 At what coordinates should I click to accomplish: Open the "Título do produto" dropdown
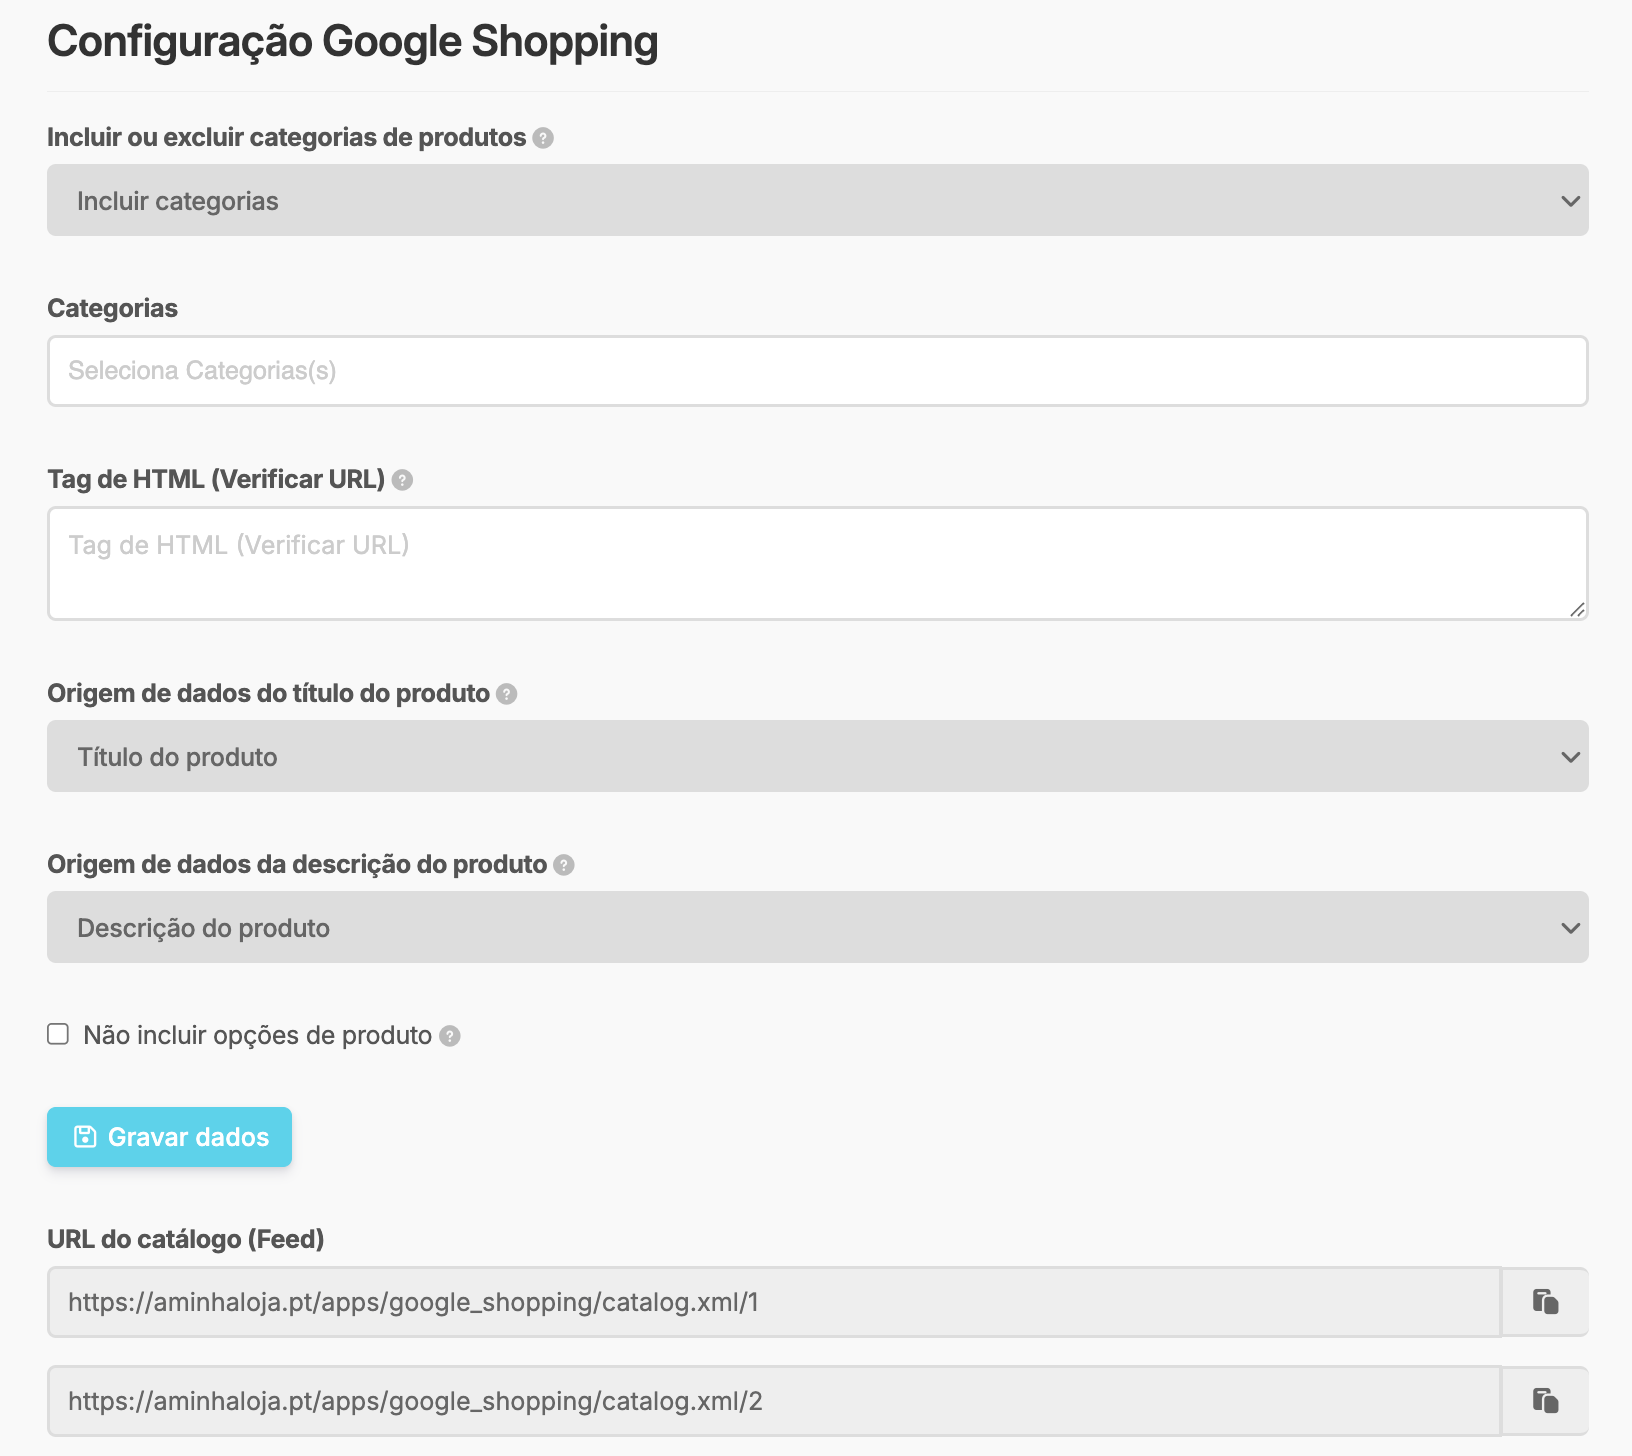(816, 756)
